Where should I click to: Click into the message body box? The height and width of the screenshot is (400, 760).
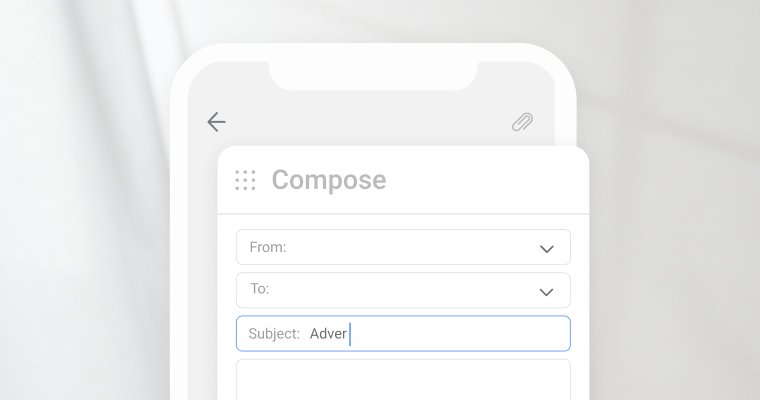pos(403,380)
